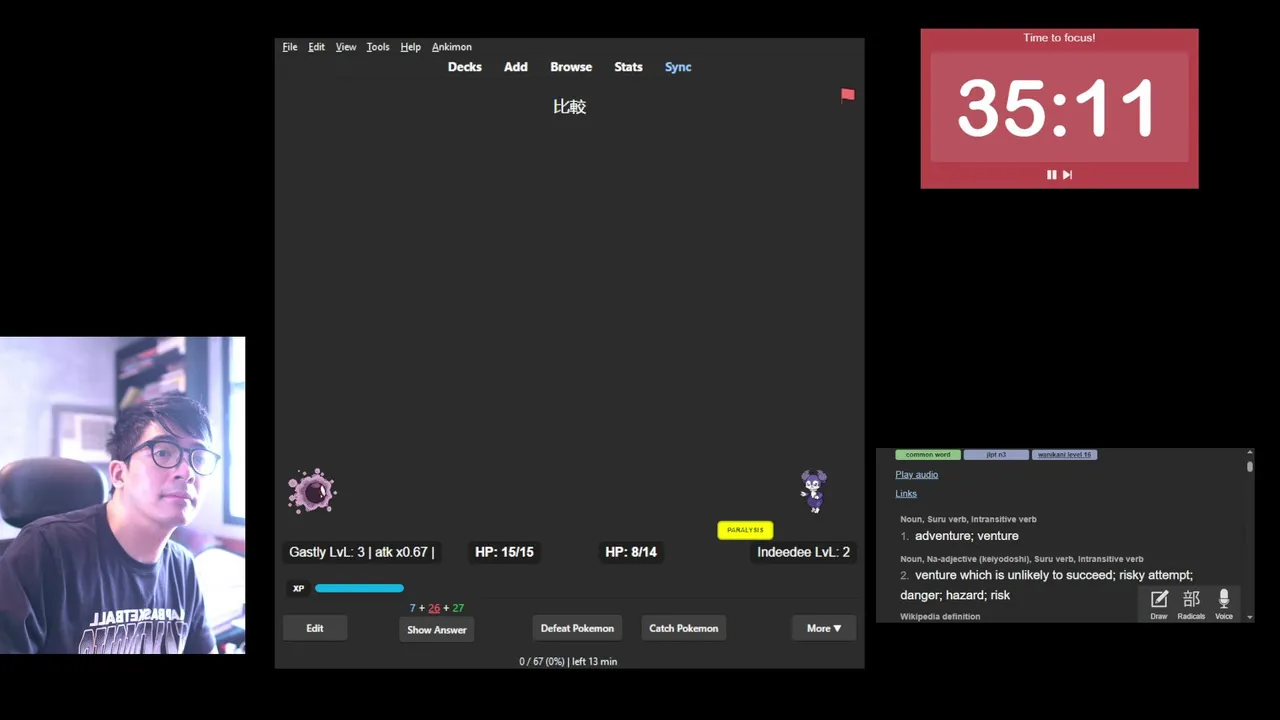This screenshot has height=720, width=1280.
Task: Click Defeat Pokemon button
Action: point(577,628)
